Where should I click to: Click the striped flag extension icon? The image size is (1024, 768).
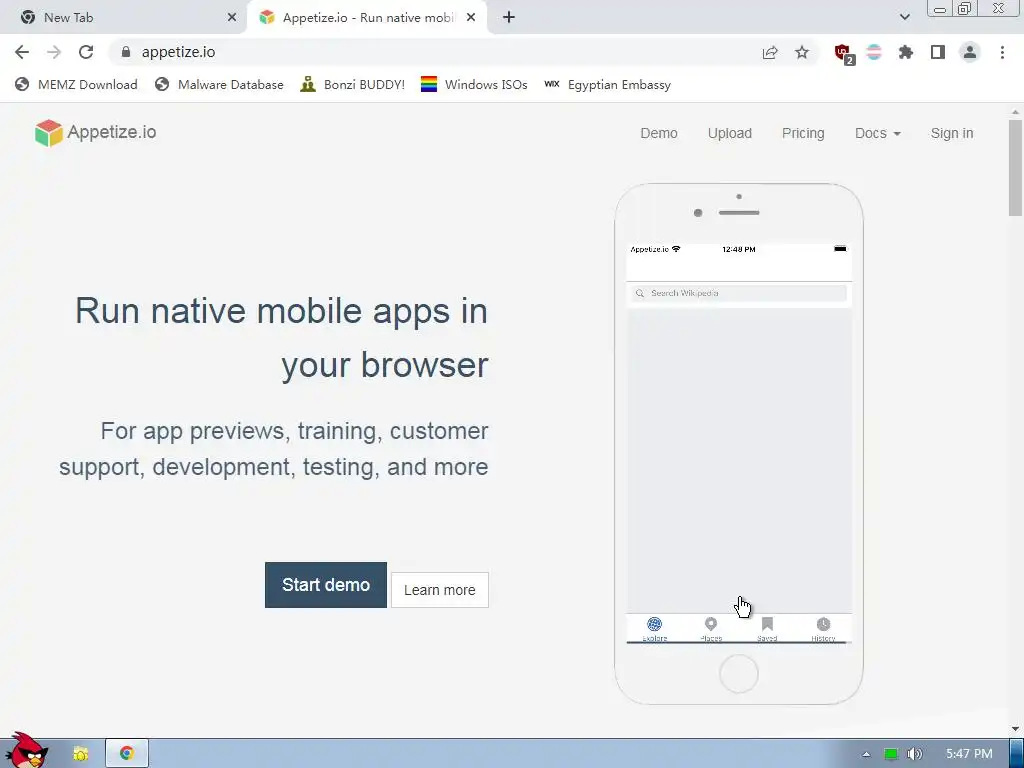pyautogui.click(x=874, y=52)
